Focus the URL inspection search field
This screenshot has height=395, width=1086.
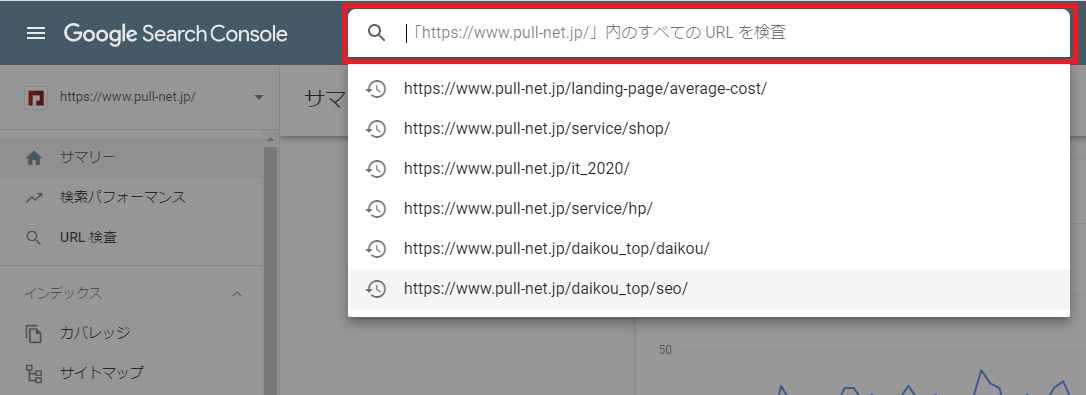(x=709, y=33)
